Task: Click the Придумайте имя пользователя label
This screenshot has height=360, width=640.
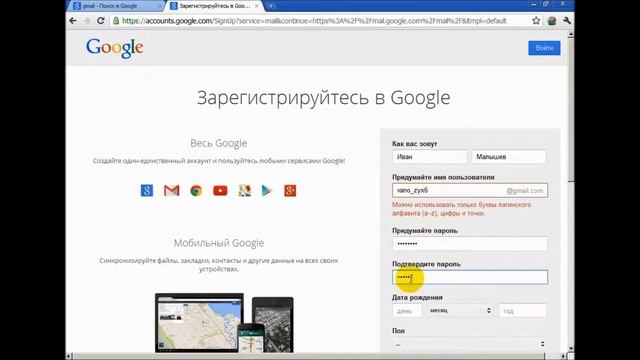Action: pyautogui.click(x=443, y=177)
